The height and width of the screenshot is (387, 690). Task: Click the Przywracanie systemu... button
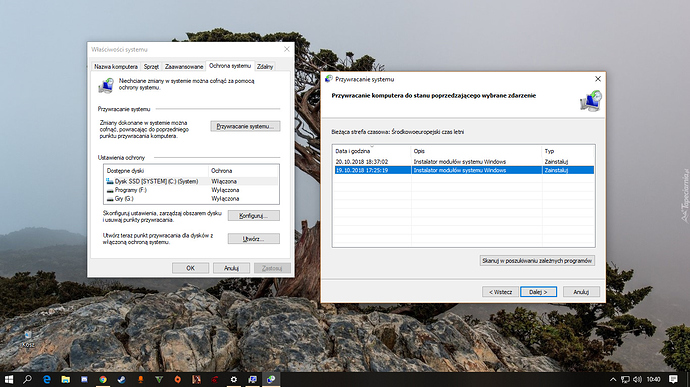(245, 126)
